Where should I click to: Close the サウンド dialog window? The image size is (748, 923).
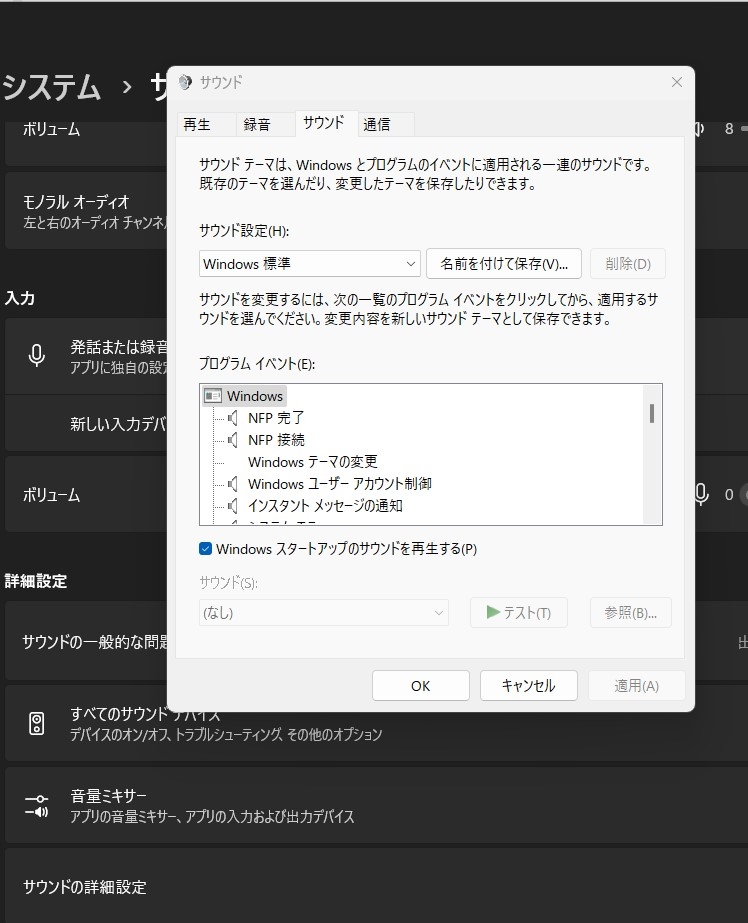[677, 82]
